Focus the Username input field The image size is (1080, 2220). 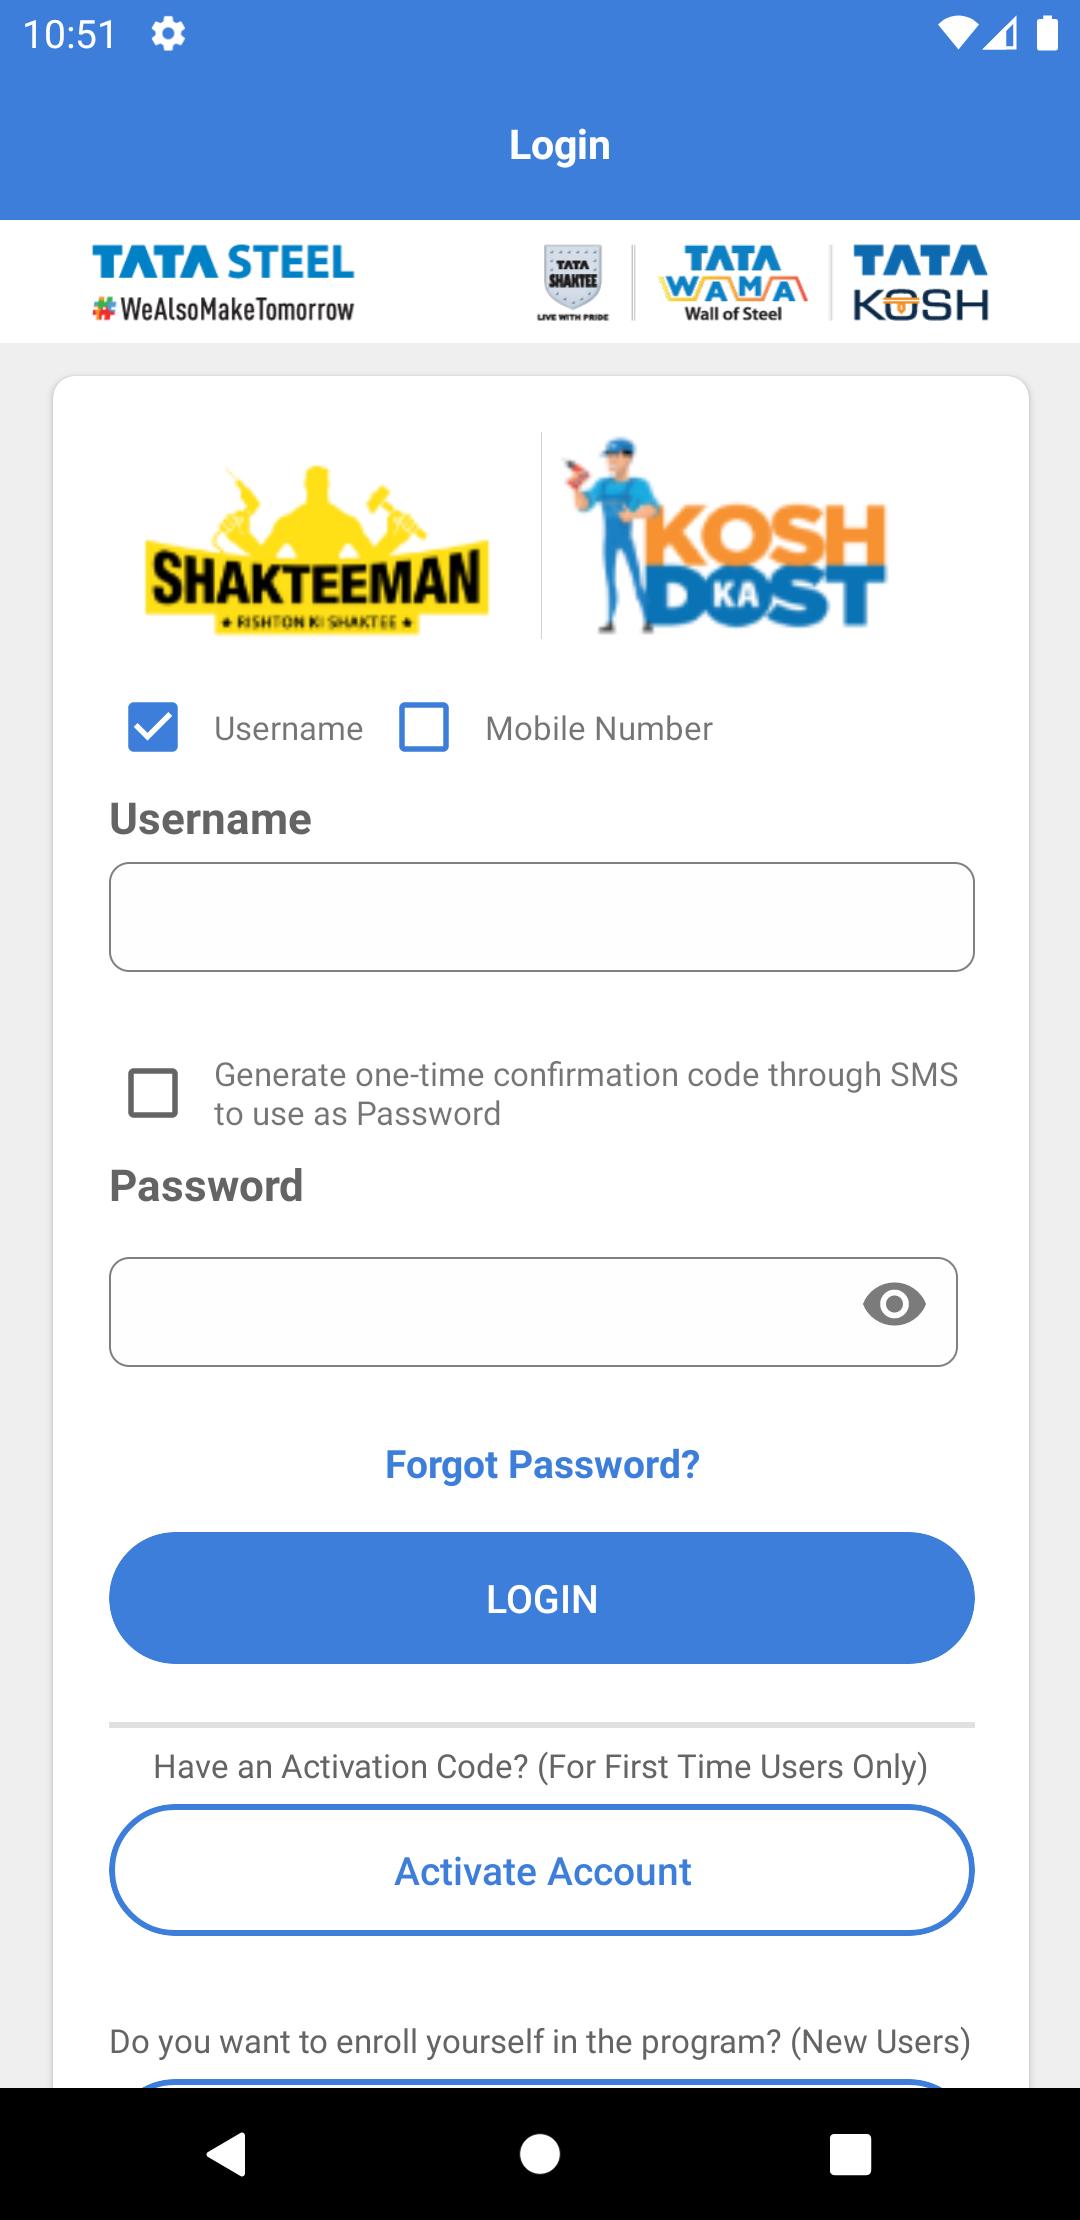coord(542,917)
